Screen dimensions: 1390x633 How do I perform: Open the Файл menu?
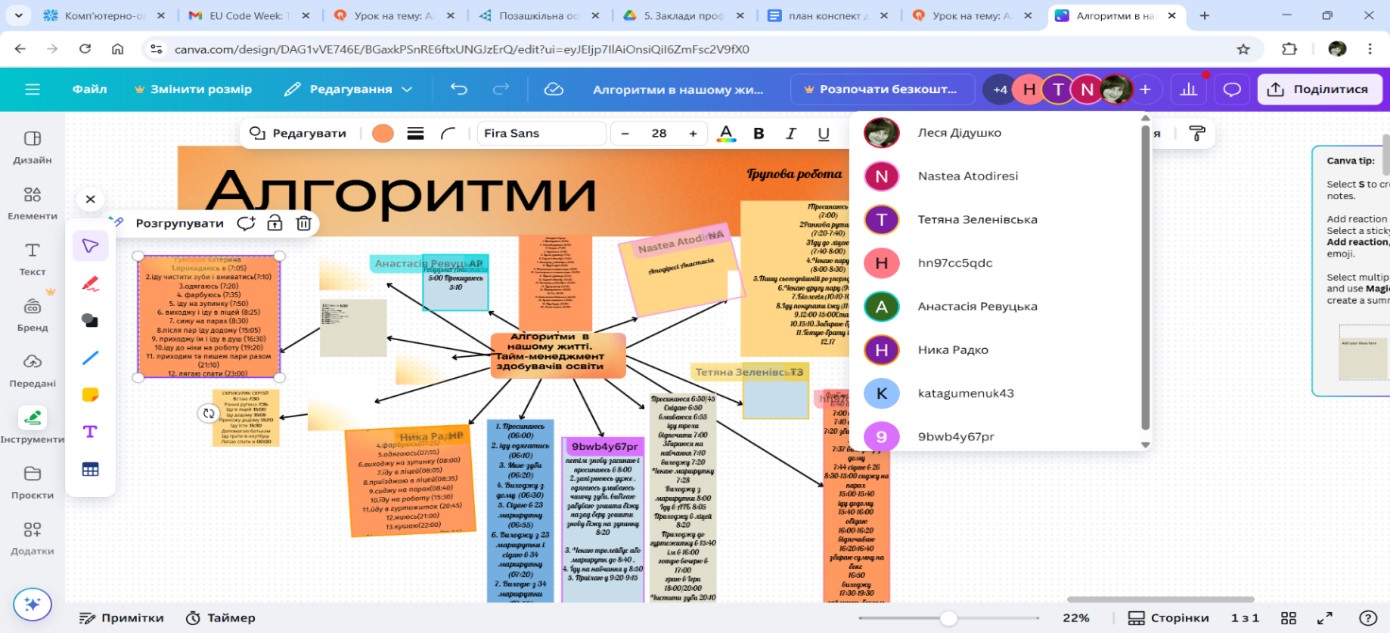(x=89, y=89)
